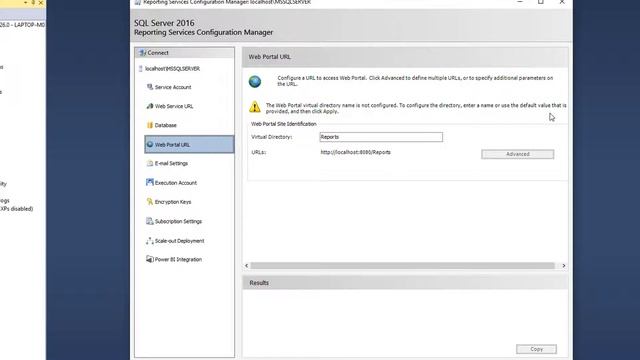Image resolution: width=640 pixels, height=360 pixels.
Task: Click the Scale-out Deployment icon
Action: 150,241
